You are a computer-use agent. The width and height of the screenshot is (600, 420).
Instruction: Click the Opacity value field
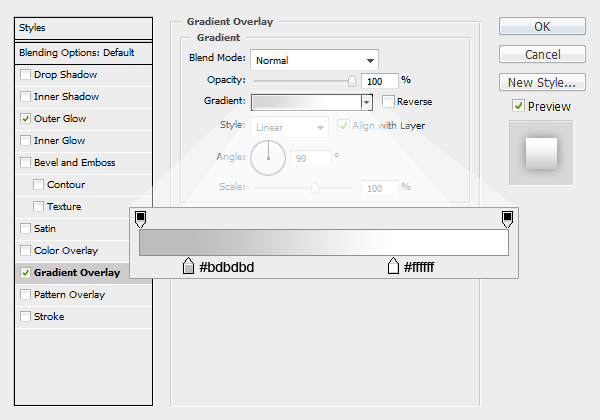tap(380, 81)
